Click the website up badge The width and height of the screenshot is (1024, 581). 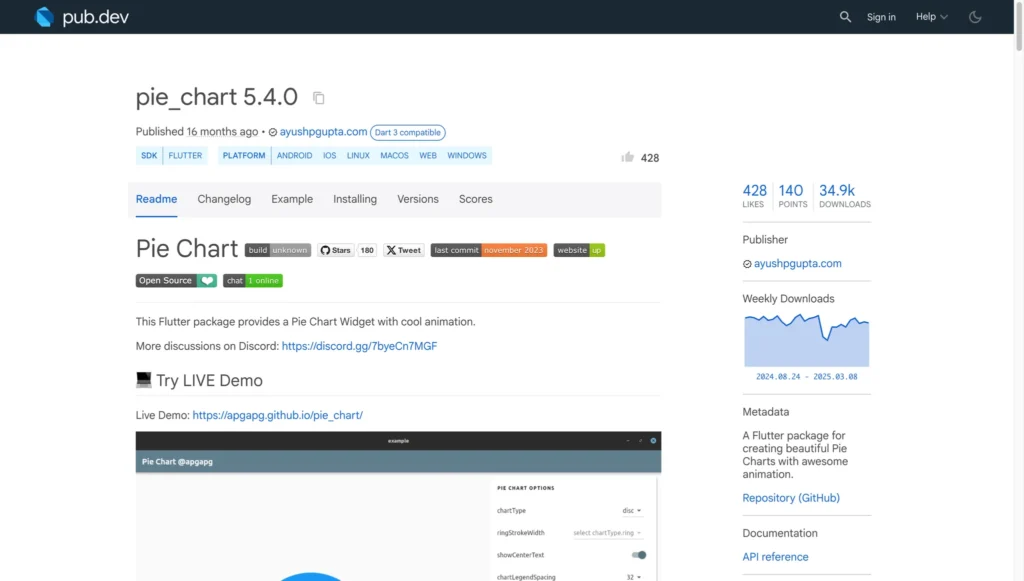579,250
